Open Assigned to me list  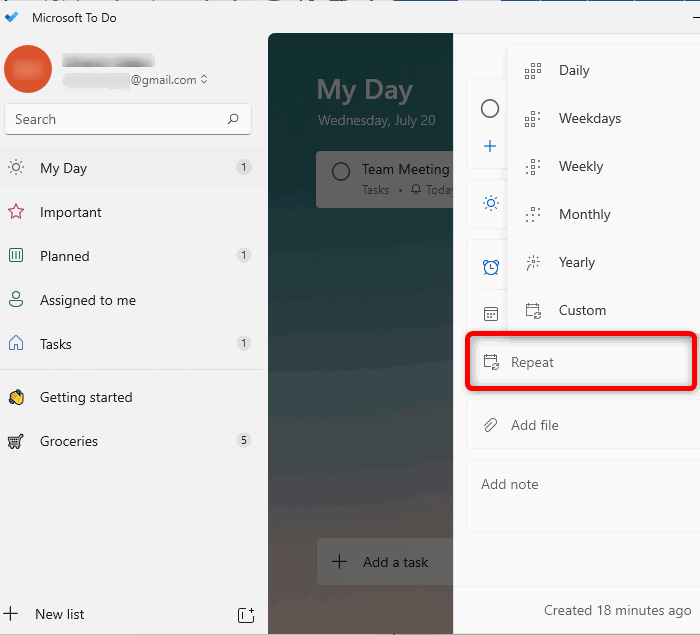(x=131, y=300)
